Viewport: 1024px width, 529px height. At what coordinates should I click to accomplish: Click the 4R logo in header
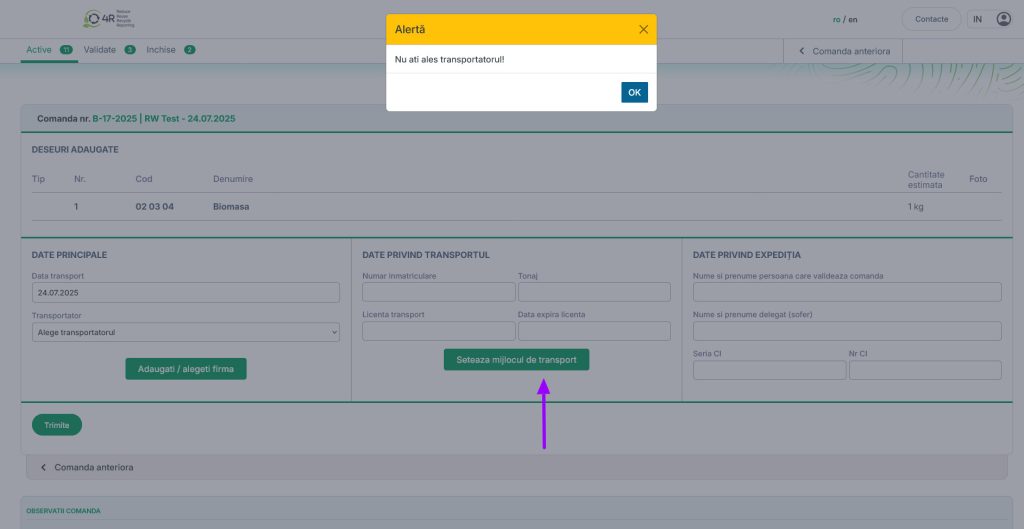point(109,19)
